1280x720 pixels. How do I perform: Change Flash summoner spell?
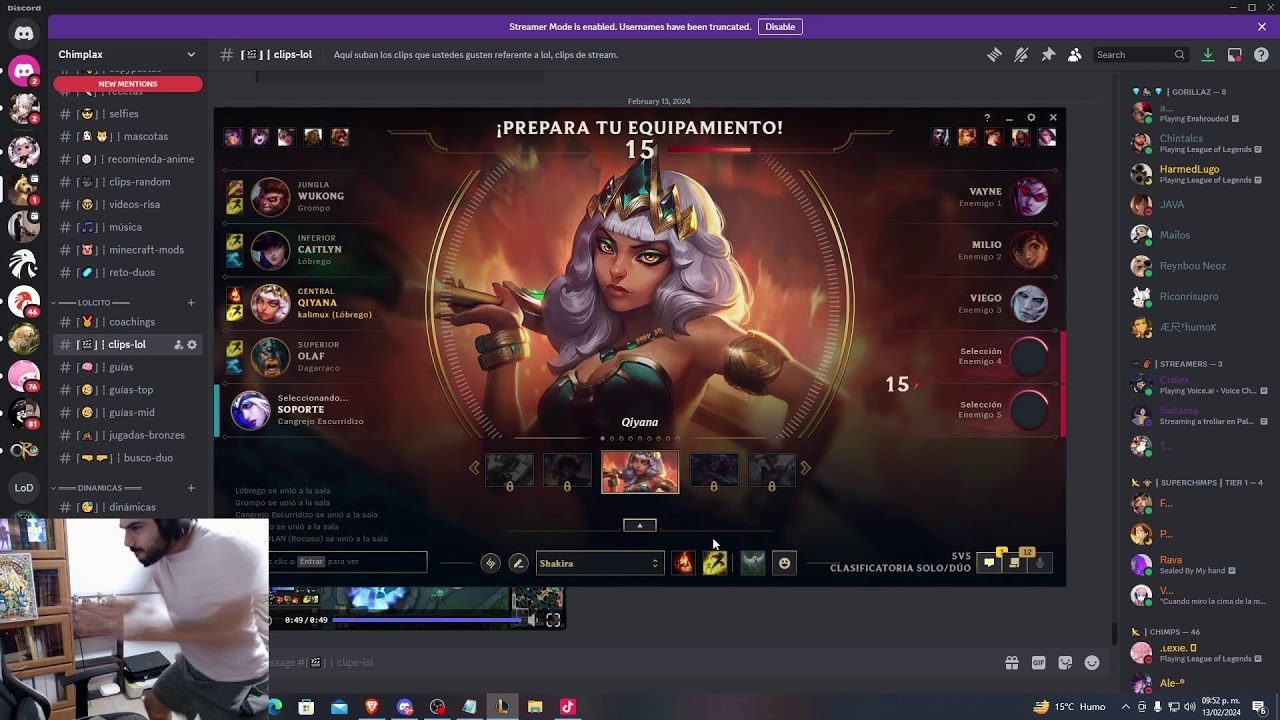(x=714, y=563)
